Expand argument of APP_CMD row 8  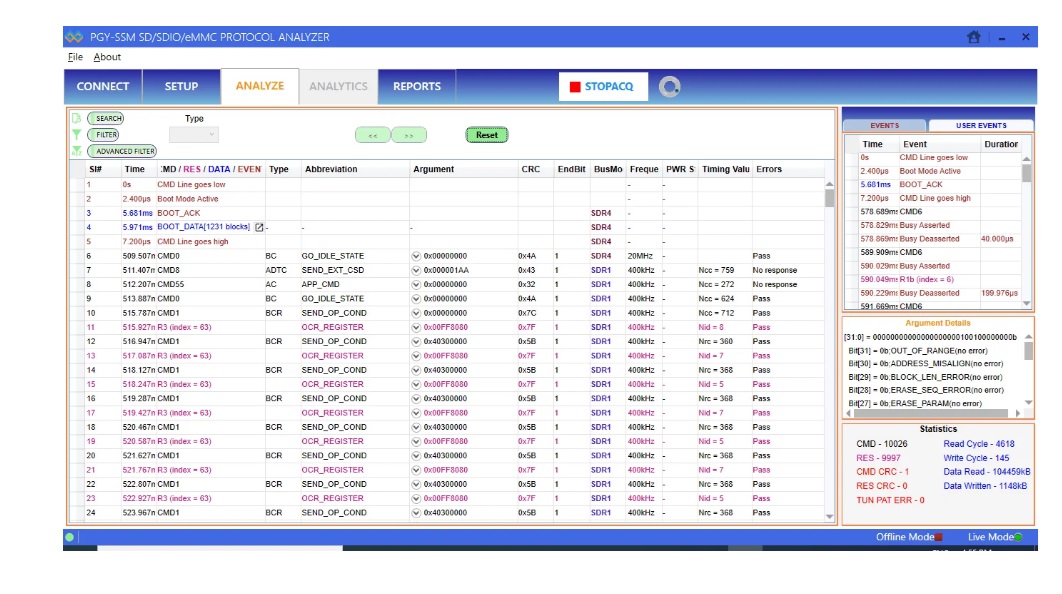(x=416, y=284)
